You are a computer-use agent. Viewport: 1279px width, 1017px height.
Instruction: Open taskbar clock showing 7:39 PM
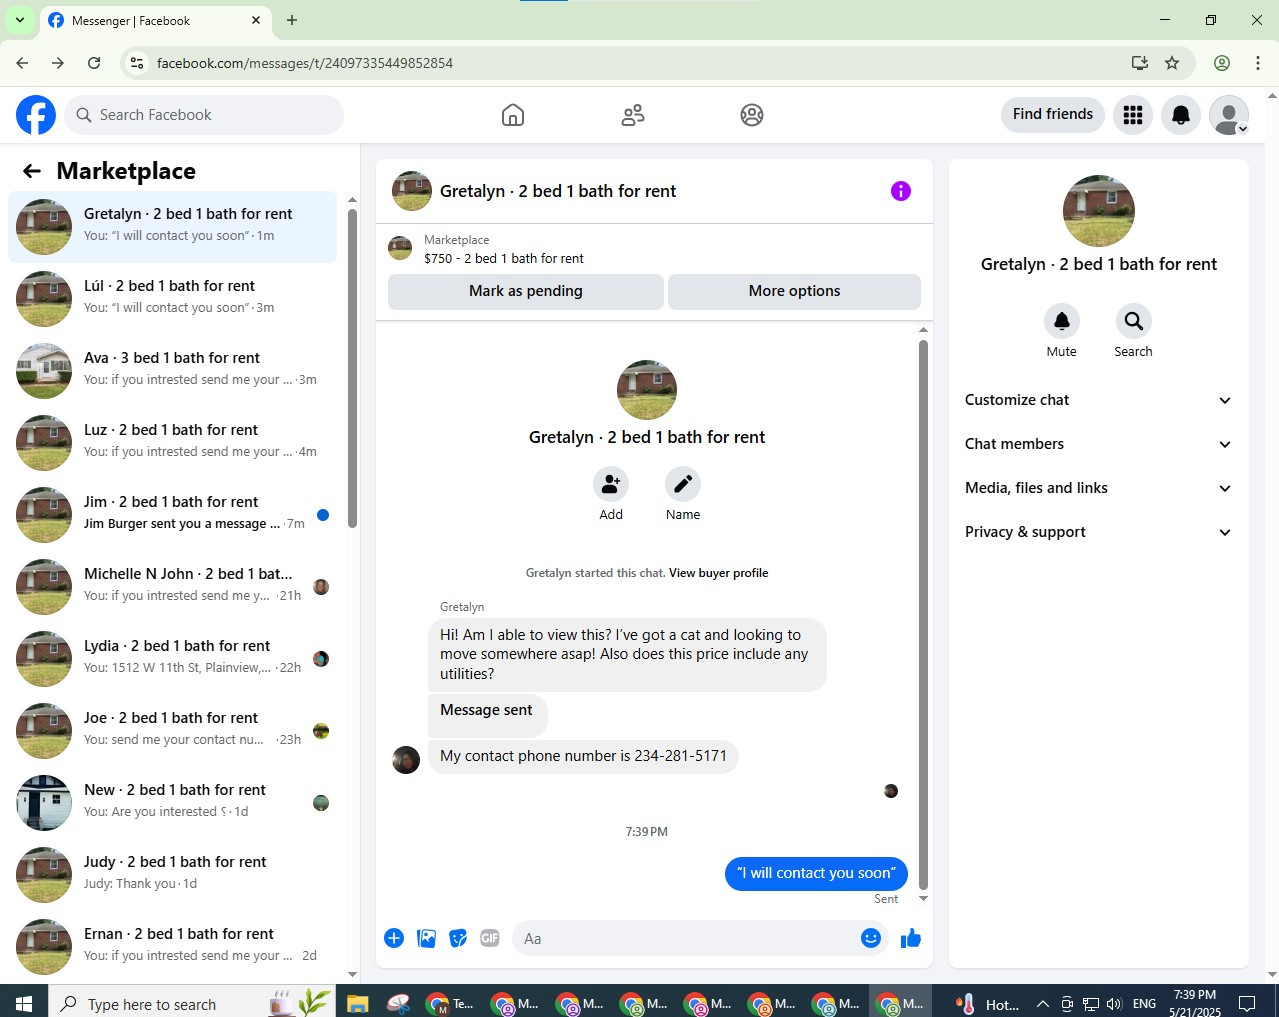tap(1195, 1004)
